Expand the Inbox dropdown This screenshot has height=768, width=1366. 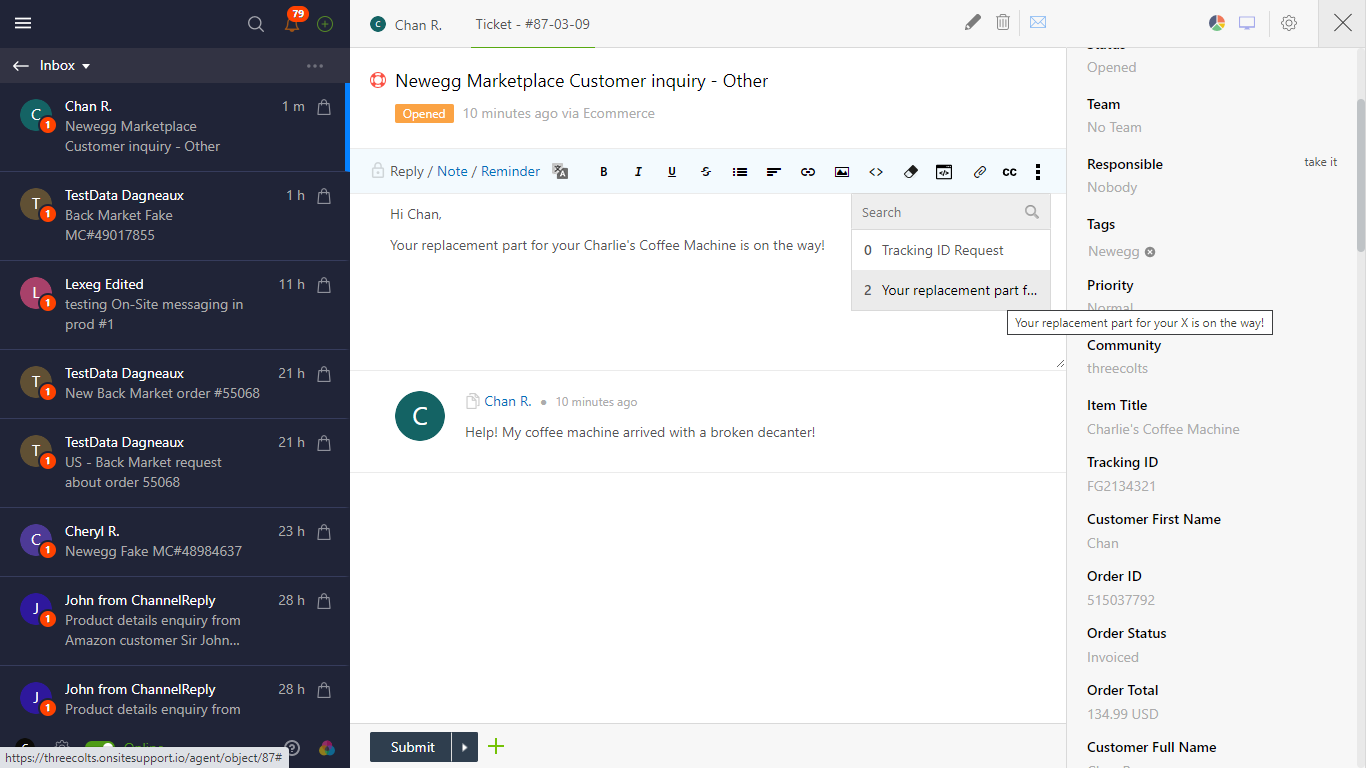click(65, 65)
